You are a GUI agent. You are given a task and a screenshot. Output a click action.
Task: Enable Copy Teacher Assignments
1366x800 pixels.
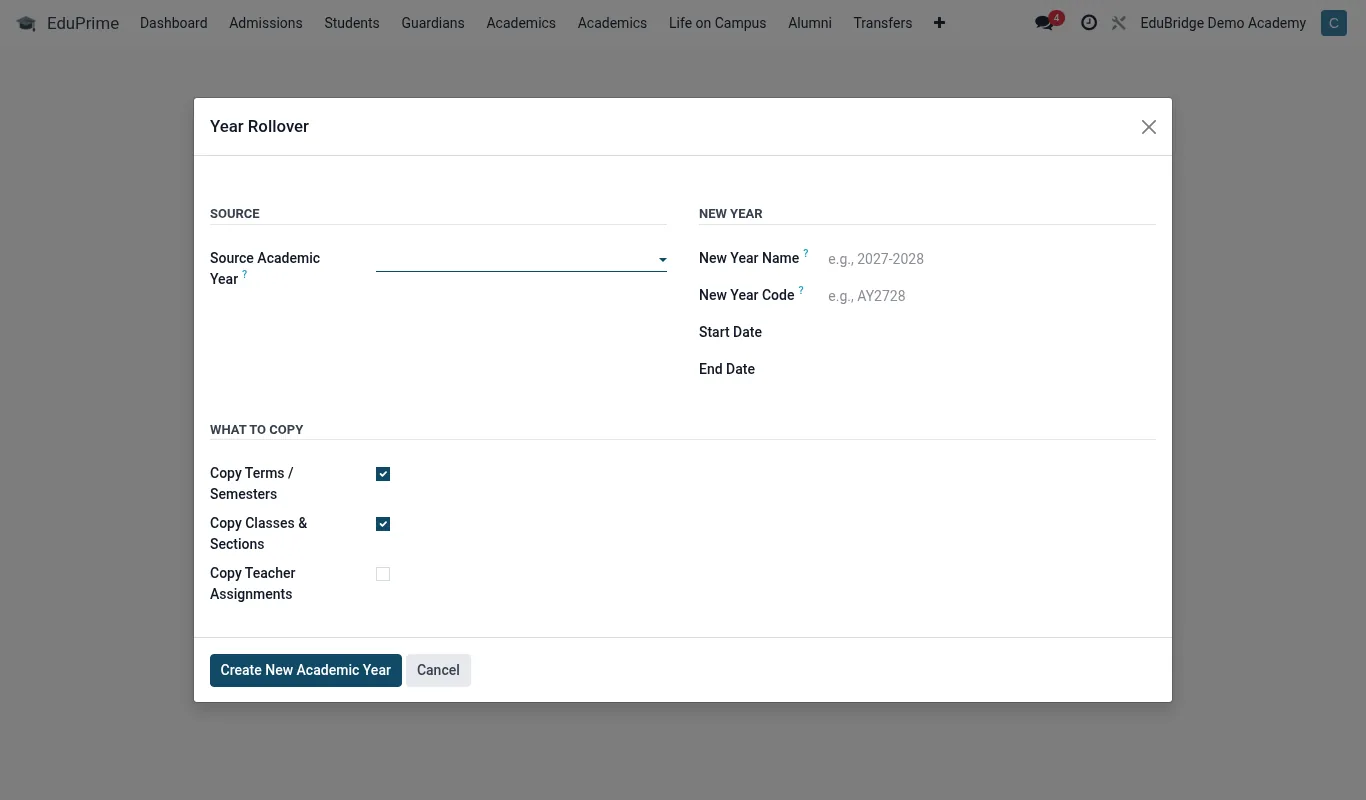383,574
